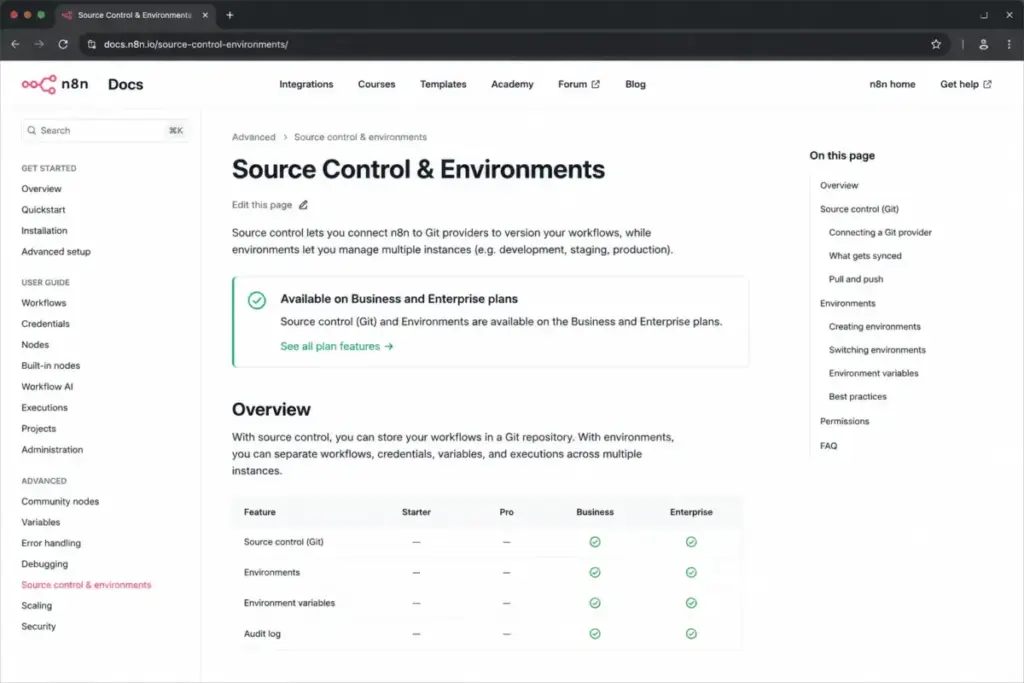This screenshot has width=1024, height=683.
Task: Click the browser forward arrow
Action: click(x=39, y=44)
